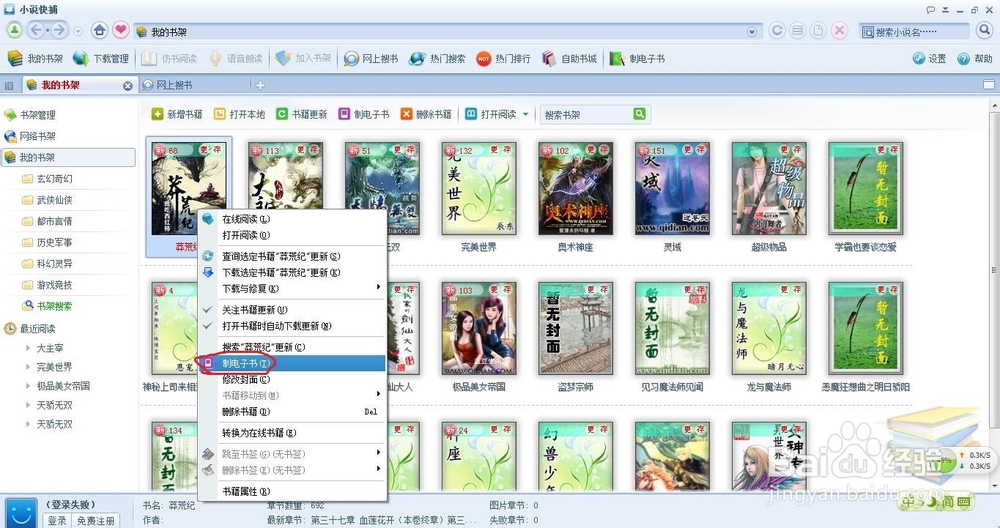The width and height of the screenshot is (1000, 528).
Task: Choose 下载选定书籍更新 in context menu
Action: 293,272
